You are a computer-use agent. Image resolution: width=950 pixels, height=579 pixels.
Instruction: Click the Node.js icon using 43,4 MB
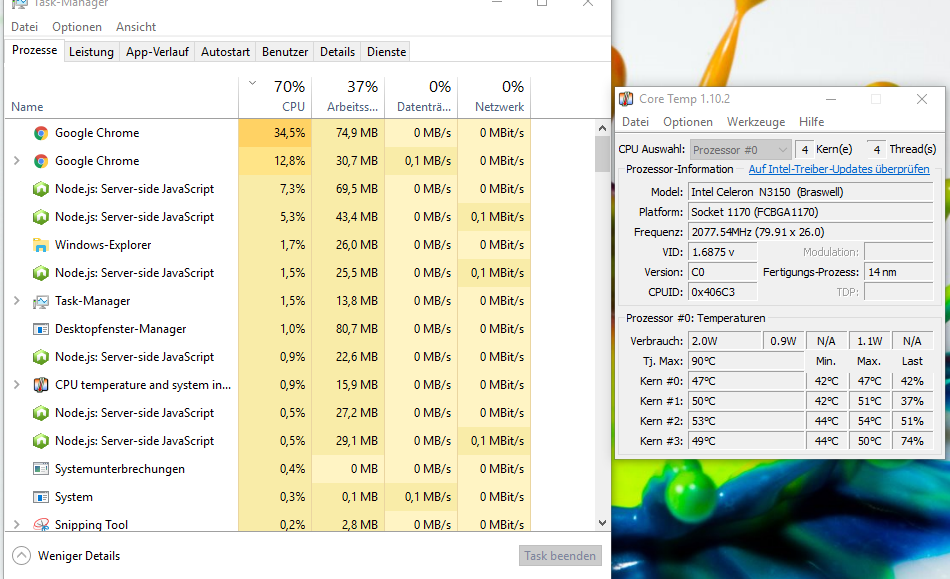[x=41, y=217]
